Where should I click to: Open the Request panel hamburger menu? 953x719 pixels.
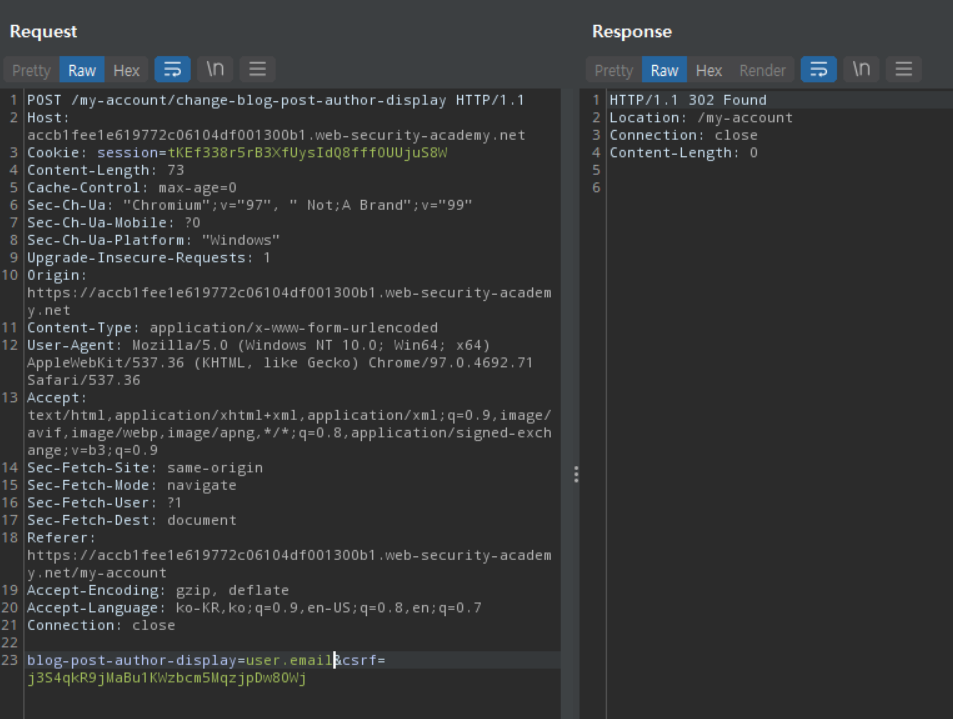coord(257,69)
